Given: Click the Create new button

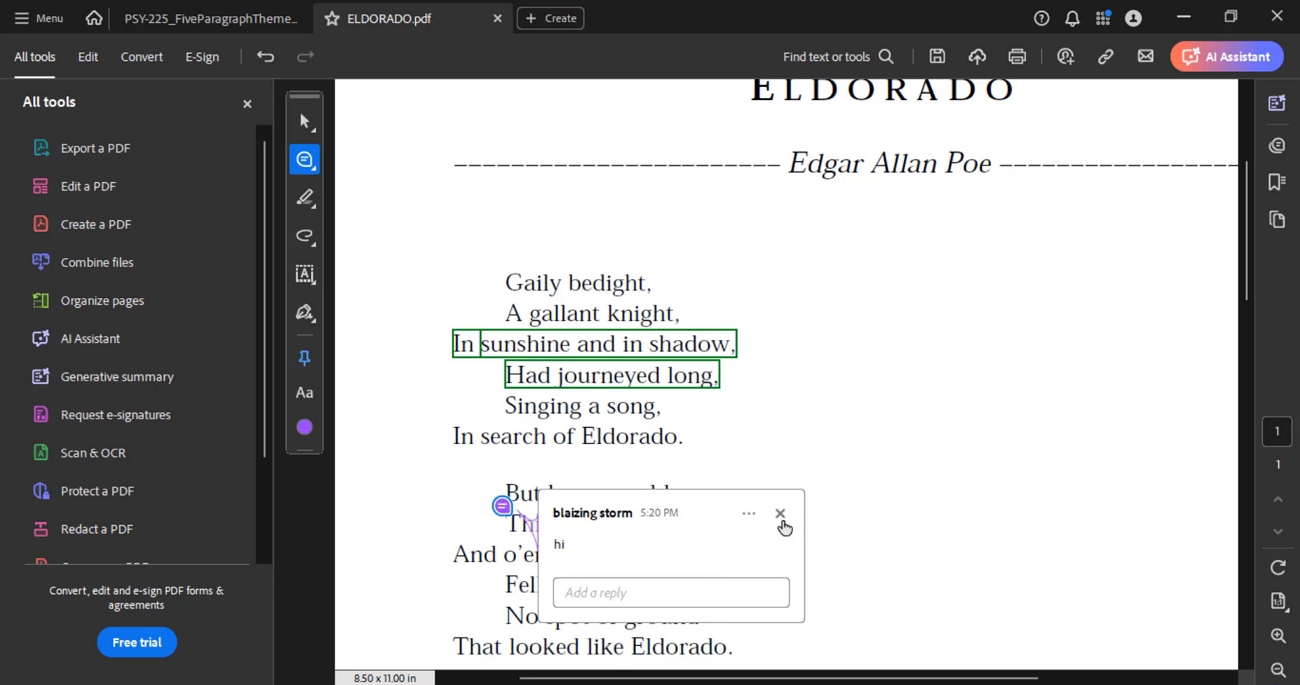Looking at the screenshot, I should [x=551, y=18].
